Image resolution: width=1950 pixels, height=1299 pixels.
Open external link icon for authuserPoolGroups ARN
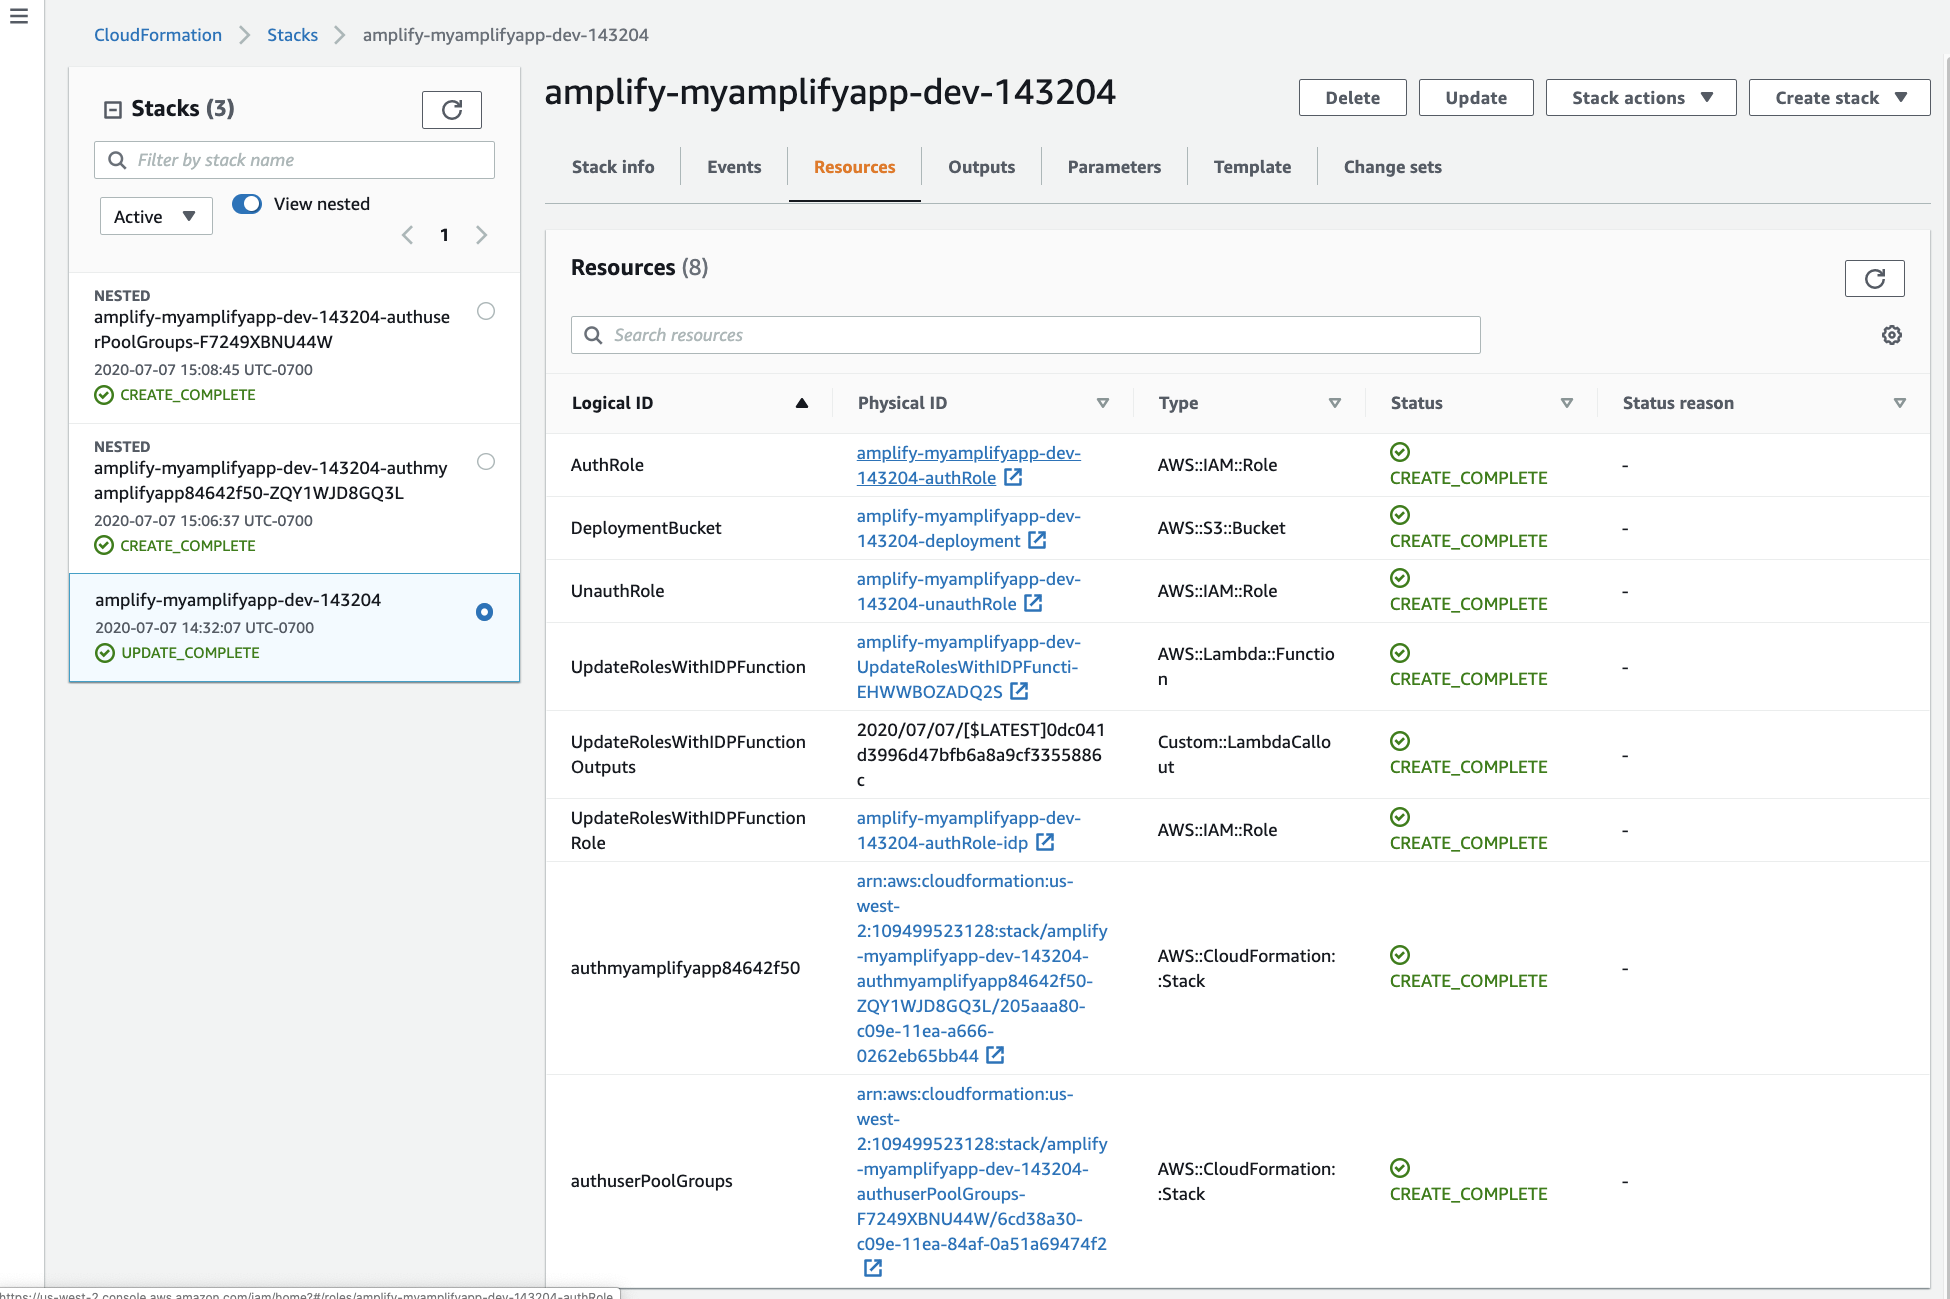[x=873, y=1268]
